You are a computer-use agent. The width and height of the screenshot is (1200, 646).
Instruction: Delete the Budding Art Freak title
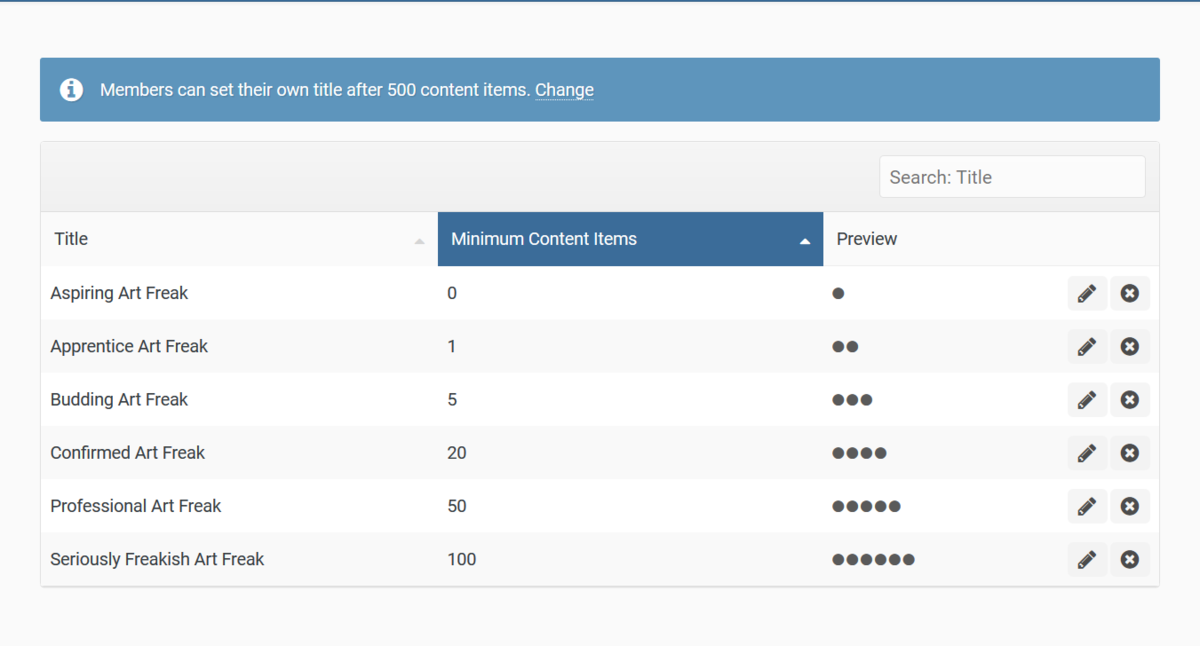click(1130, 400)
